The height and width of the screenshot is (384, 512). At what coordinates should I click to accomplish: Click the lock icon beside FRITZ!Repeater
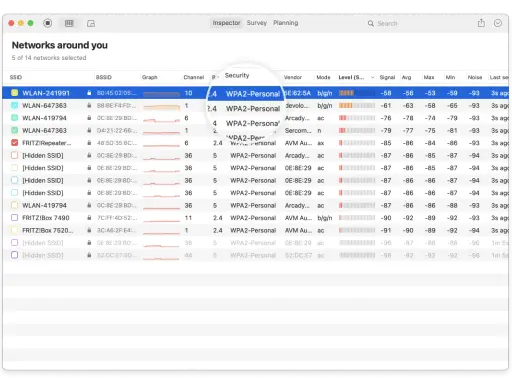point(89,143)
